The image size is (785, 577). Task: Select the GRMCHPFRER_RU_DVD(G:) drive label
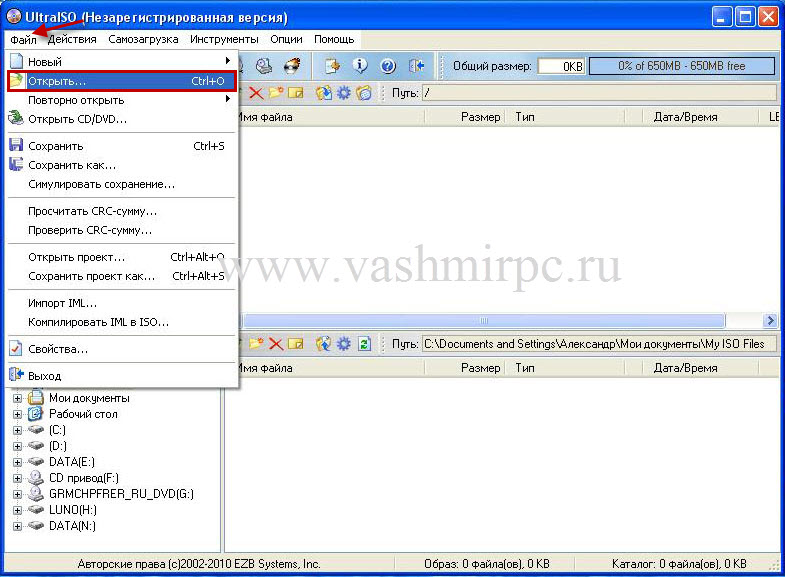point(121,494)
